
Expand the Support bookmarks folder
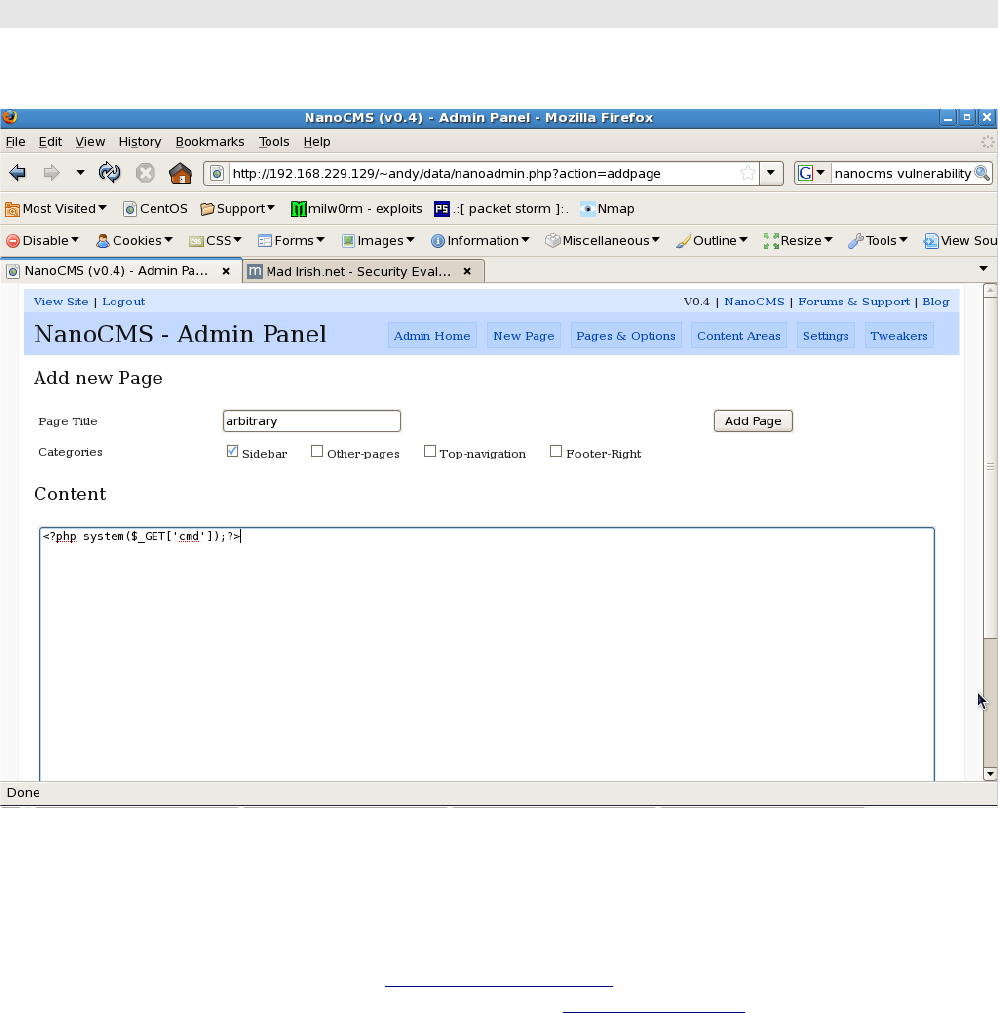click(x=238, y=209)
